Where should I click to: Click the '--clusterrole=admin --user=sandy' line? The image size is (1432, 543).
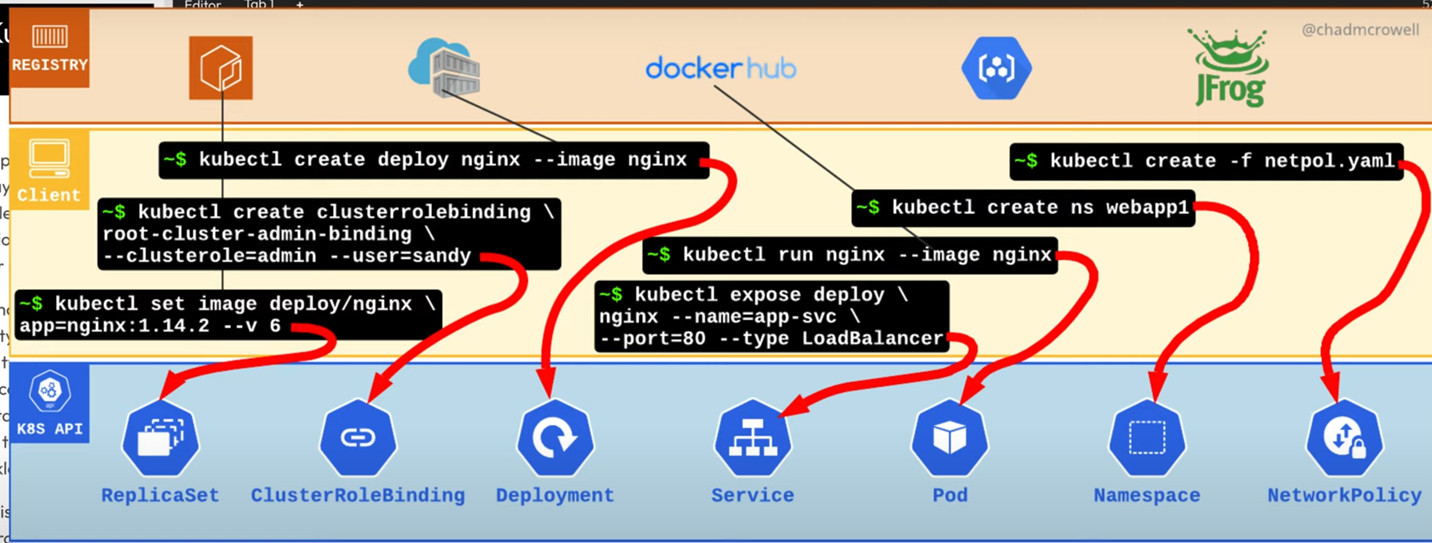(x=287, y=256)
